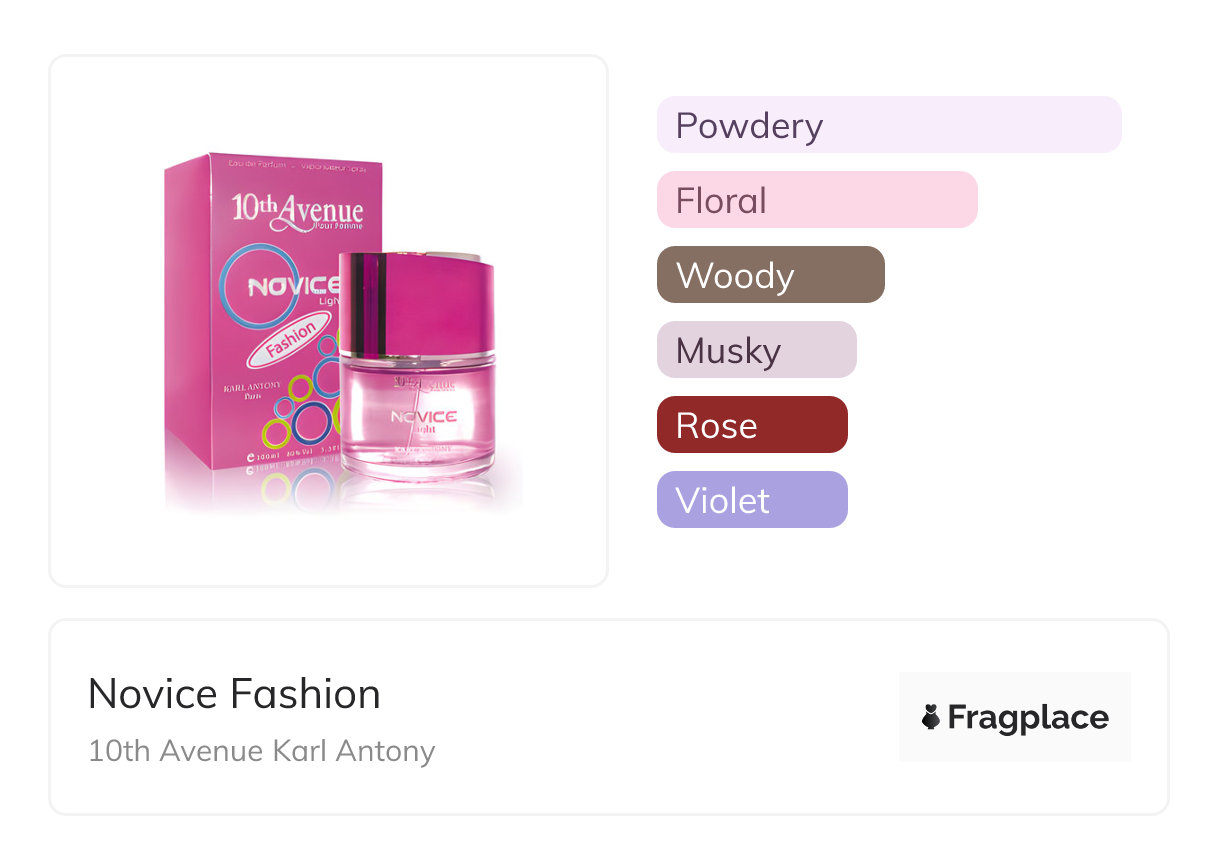Click the dark red Rose accord
The width and height of the screenshot is (1218, 864).
[x=751, y=425]
